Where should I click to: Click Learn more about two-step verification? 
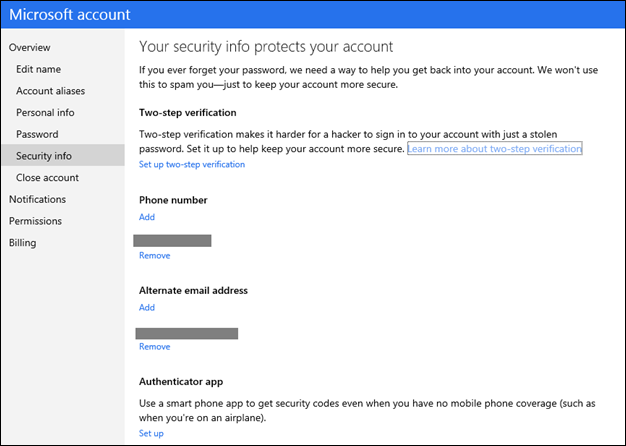tap(494, 149)
